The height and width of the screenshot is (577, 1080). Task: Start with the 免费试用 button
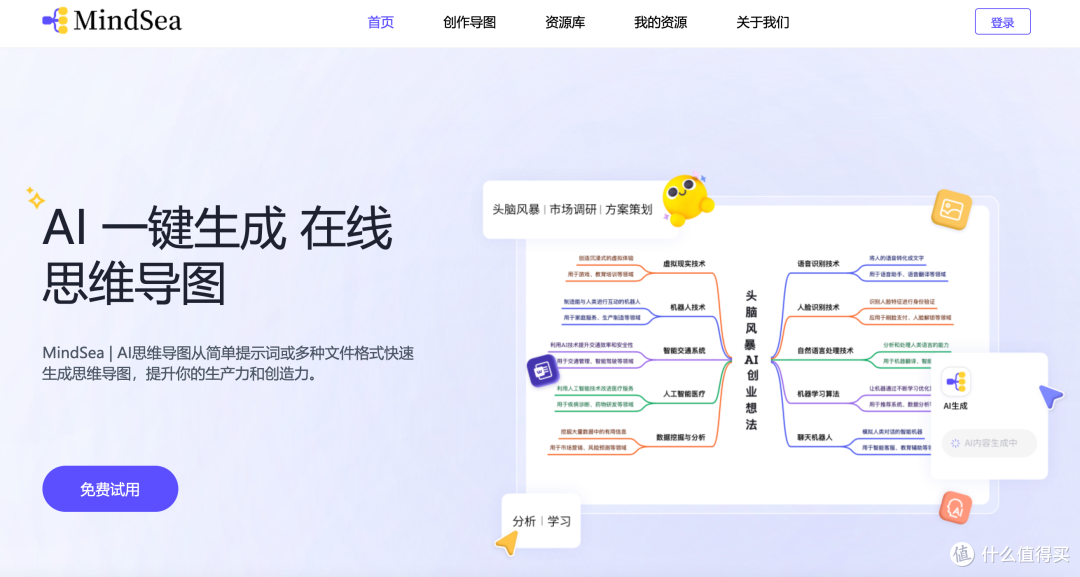110,489
